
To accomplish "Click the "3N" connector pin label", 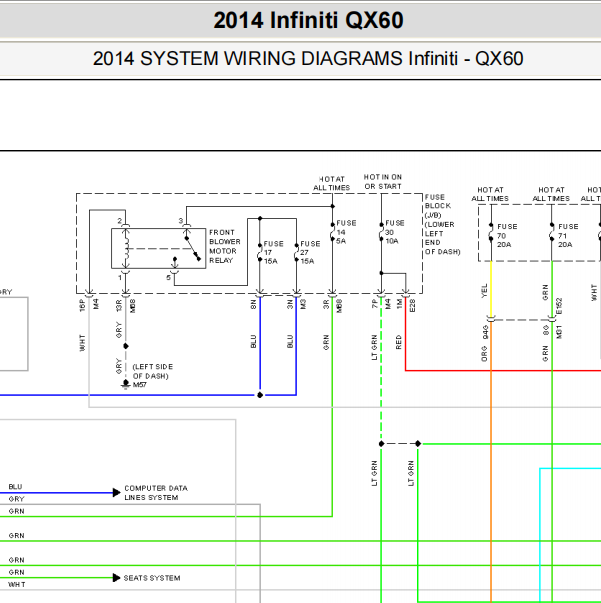I will (x=290, y=305).
